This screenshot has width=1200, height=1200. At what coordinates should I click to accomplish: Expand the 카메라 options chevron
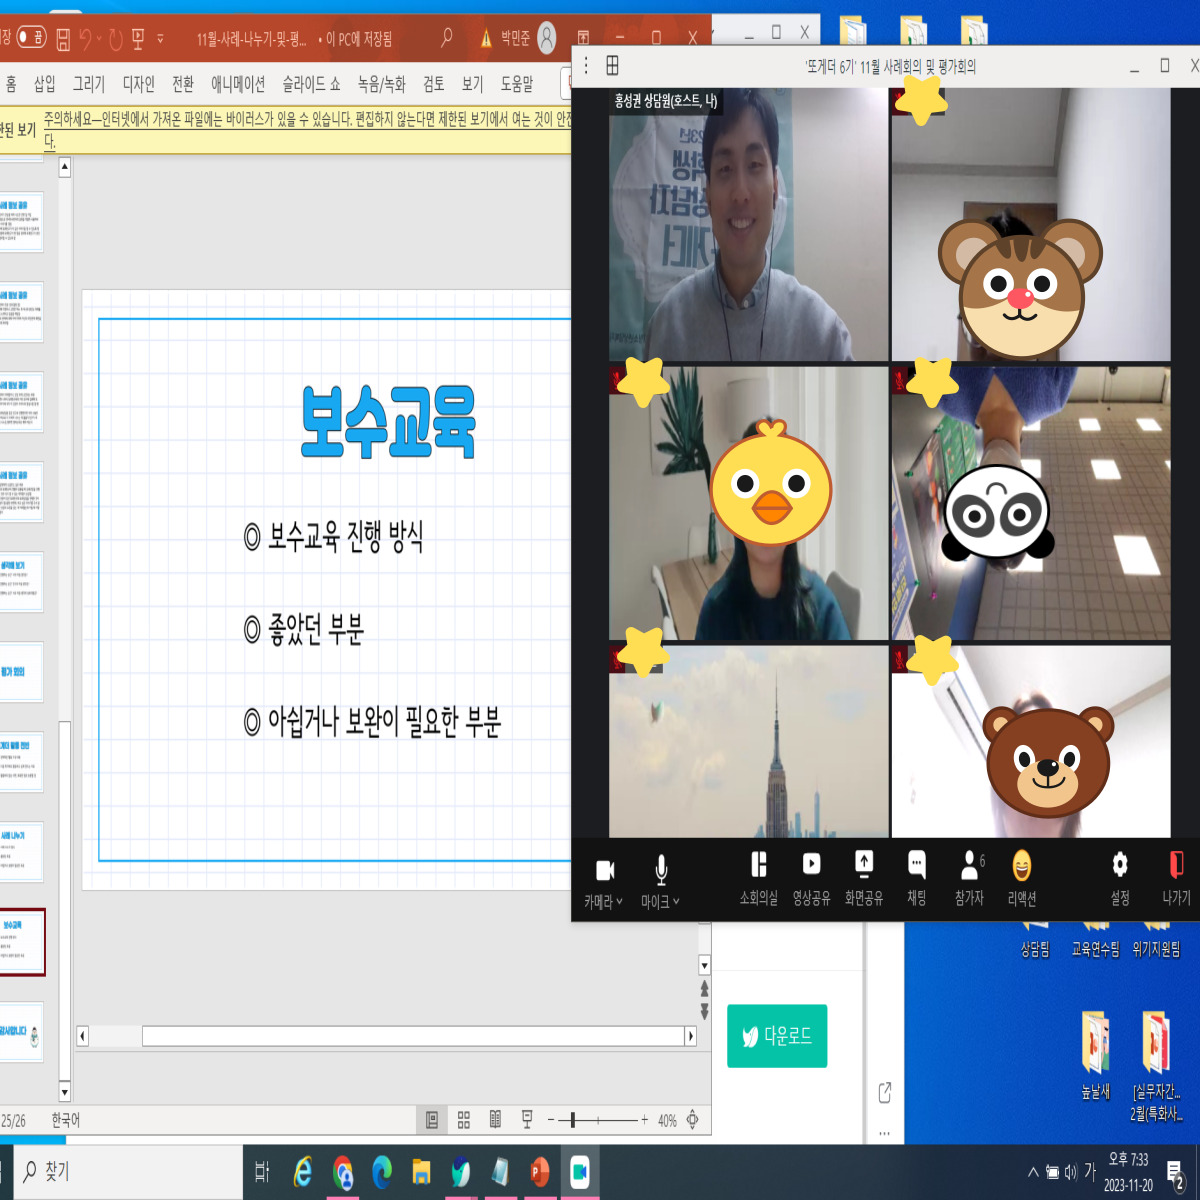[620, 902]
